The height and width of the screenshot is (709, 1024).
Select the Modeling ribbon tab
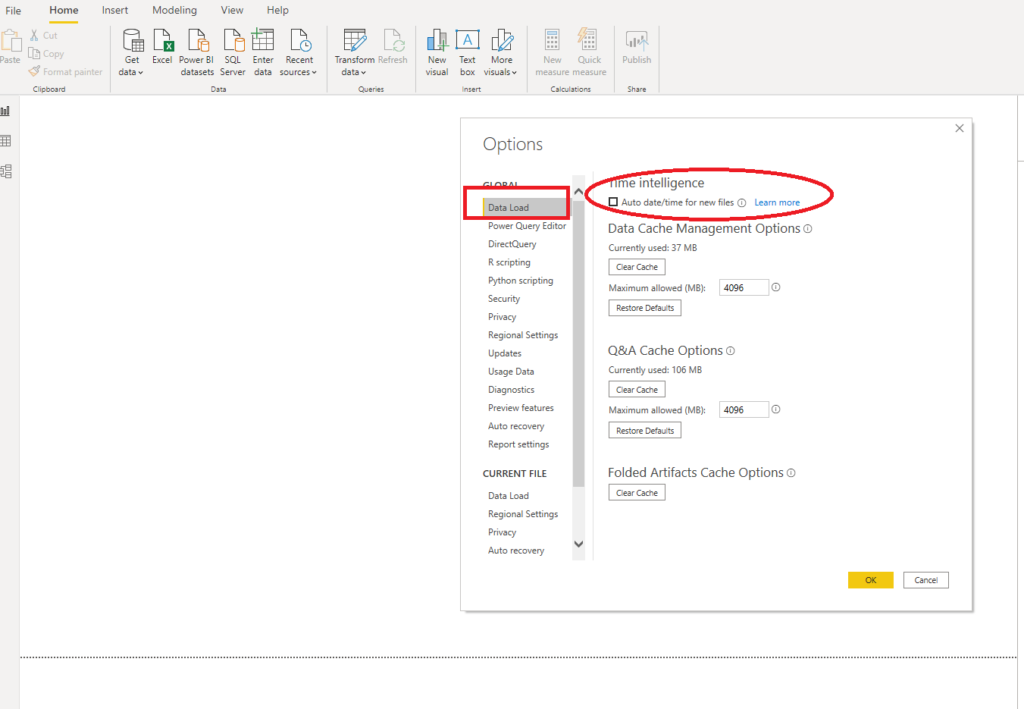coord(174,10)
